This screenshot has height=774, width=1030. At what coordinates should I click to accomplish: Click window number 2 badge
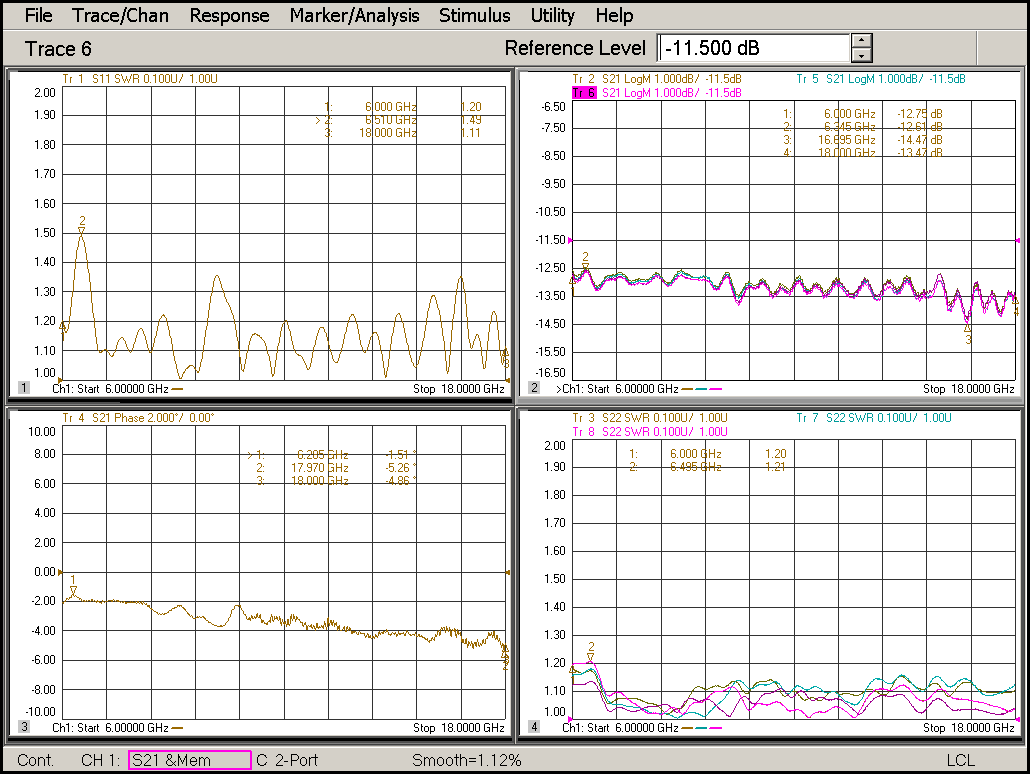pos(534,388)
